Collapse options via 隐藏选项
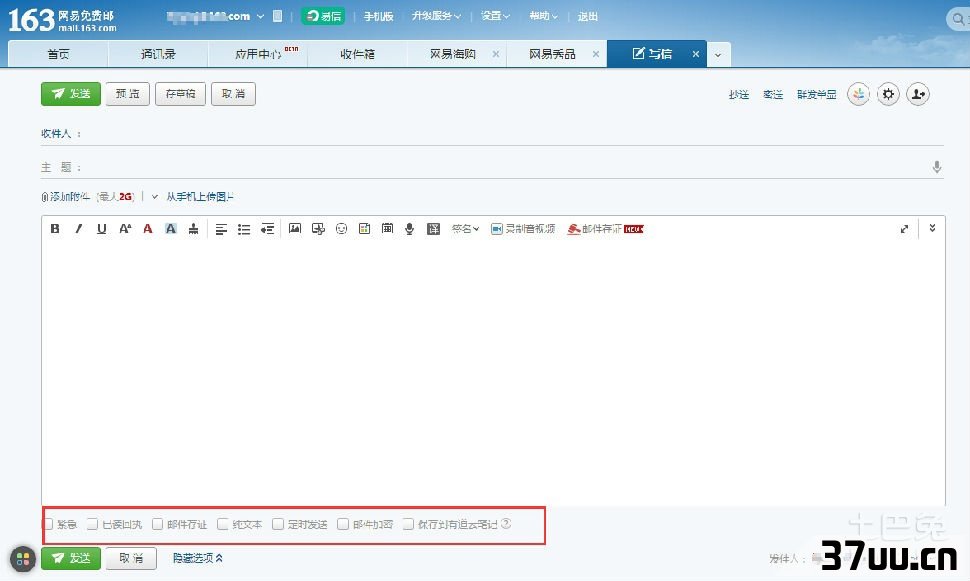The width and height of the screenshot is (970, 581). pos(197,558)
